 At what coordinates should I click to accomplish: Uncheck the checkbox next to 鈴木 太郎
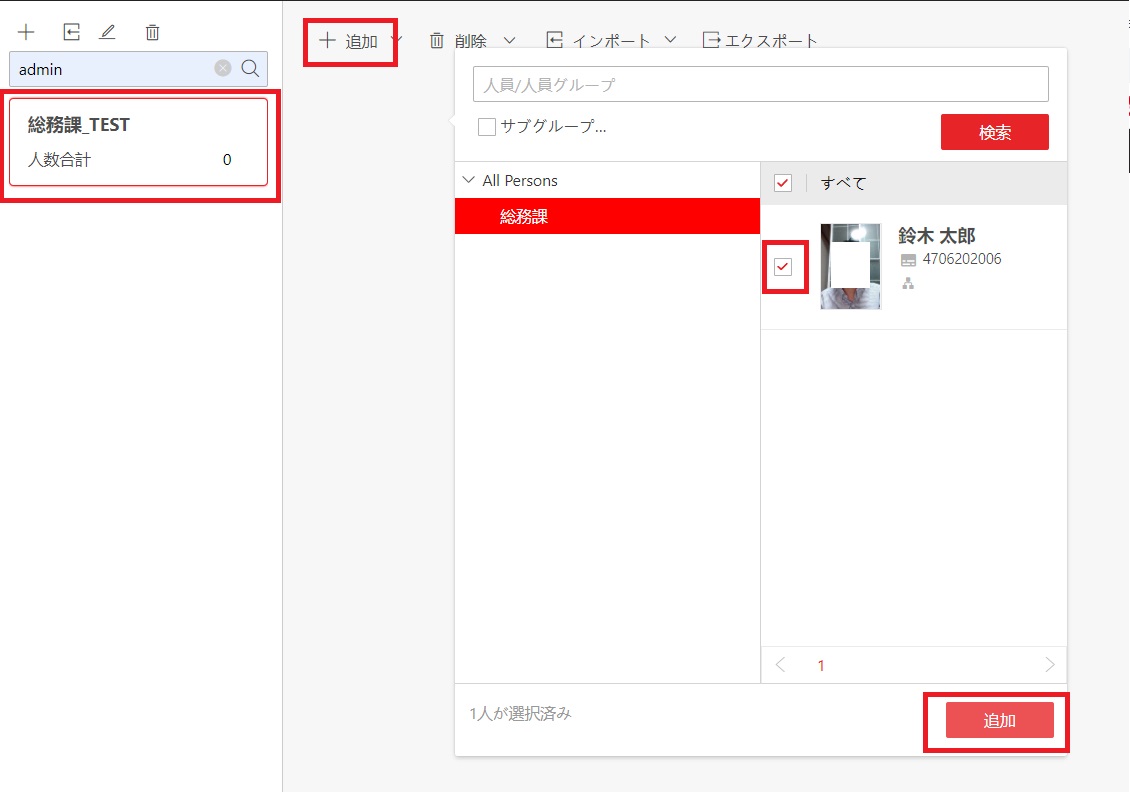tap(784, 267)
